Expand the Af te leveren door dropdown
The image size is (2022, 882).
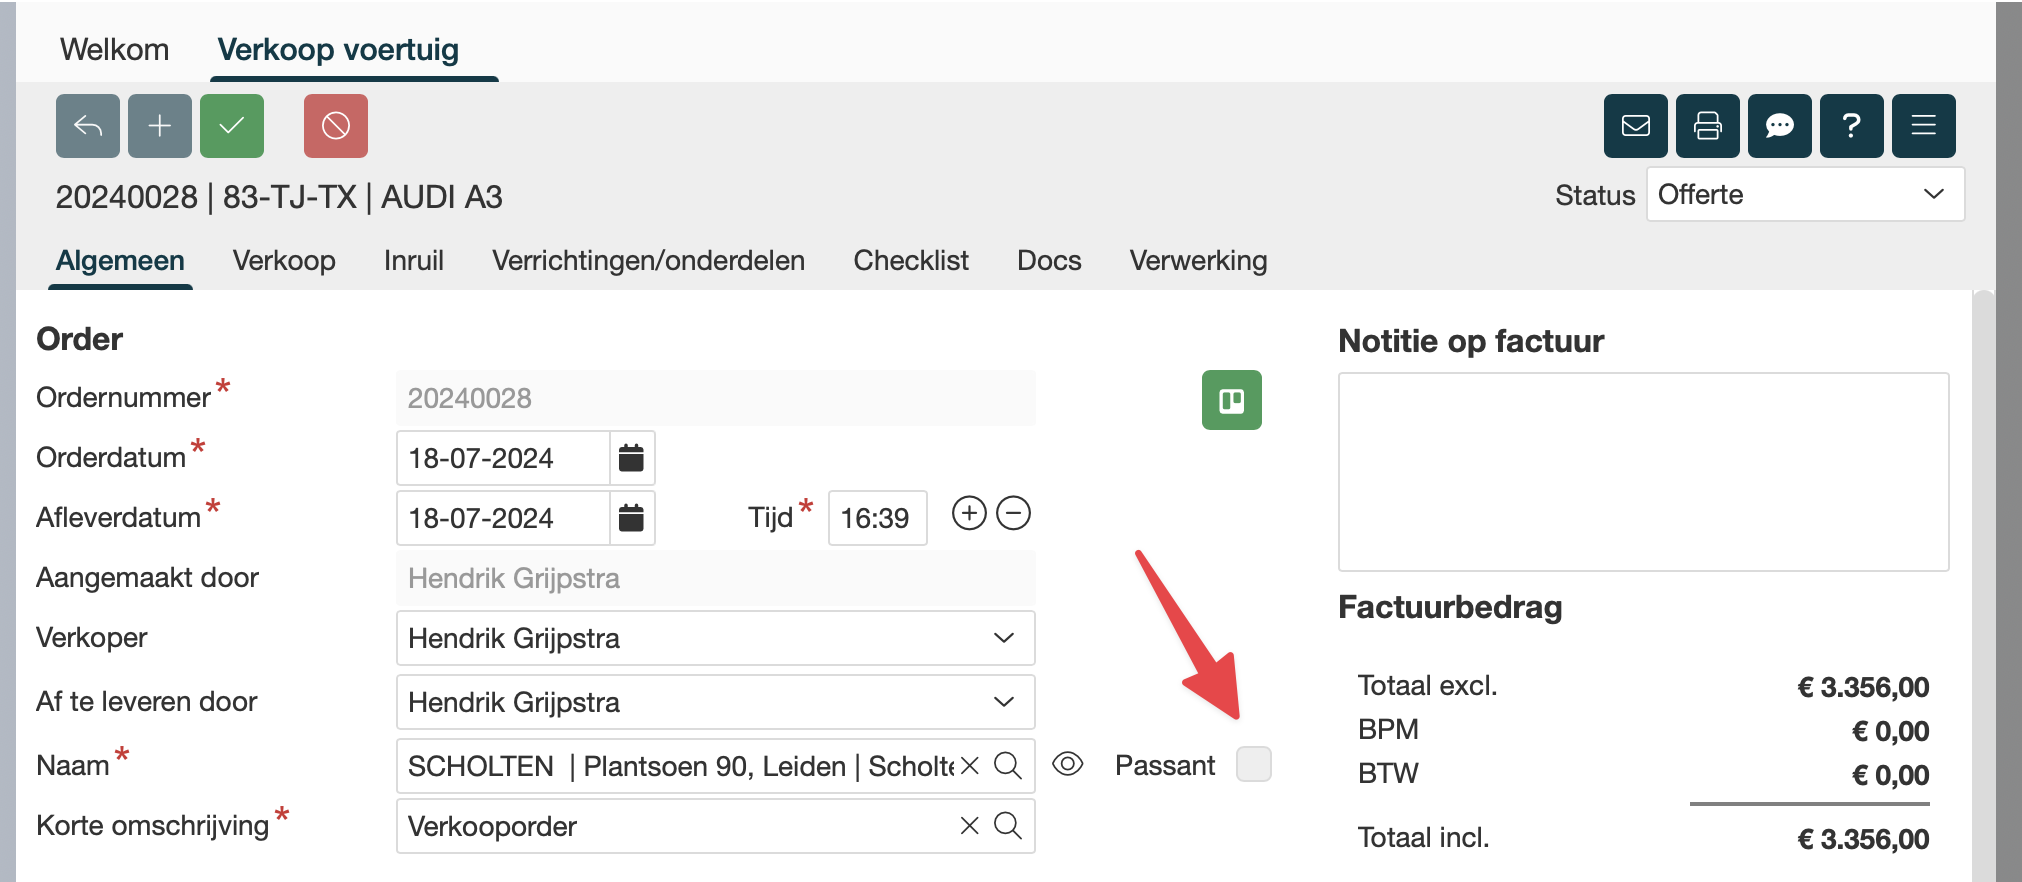click(x=715, y=702)
